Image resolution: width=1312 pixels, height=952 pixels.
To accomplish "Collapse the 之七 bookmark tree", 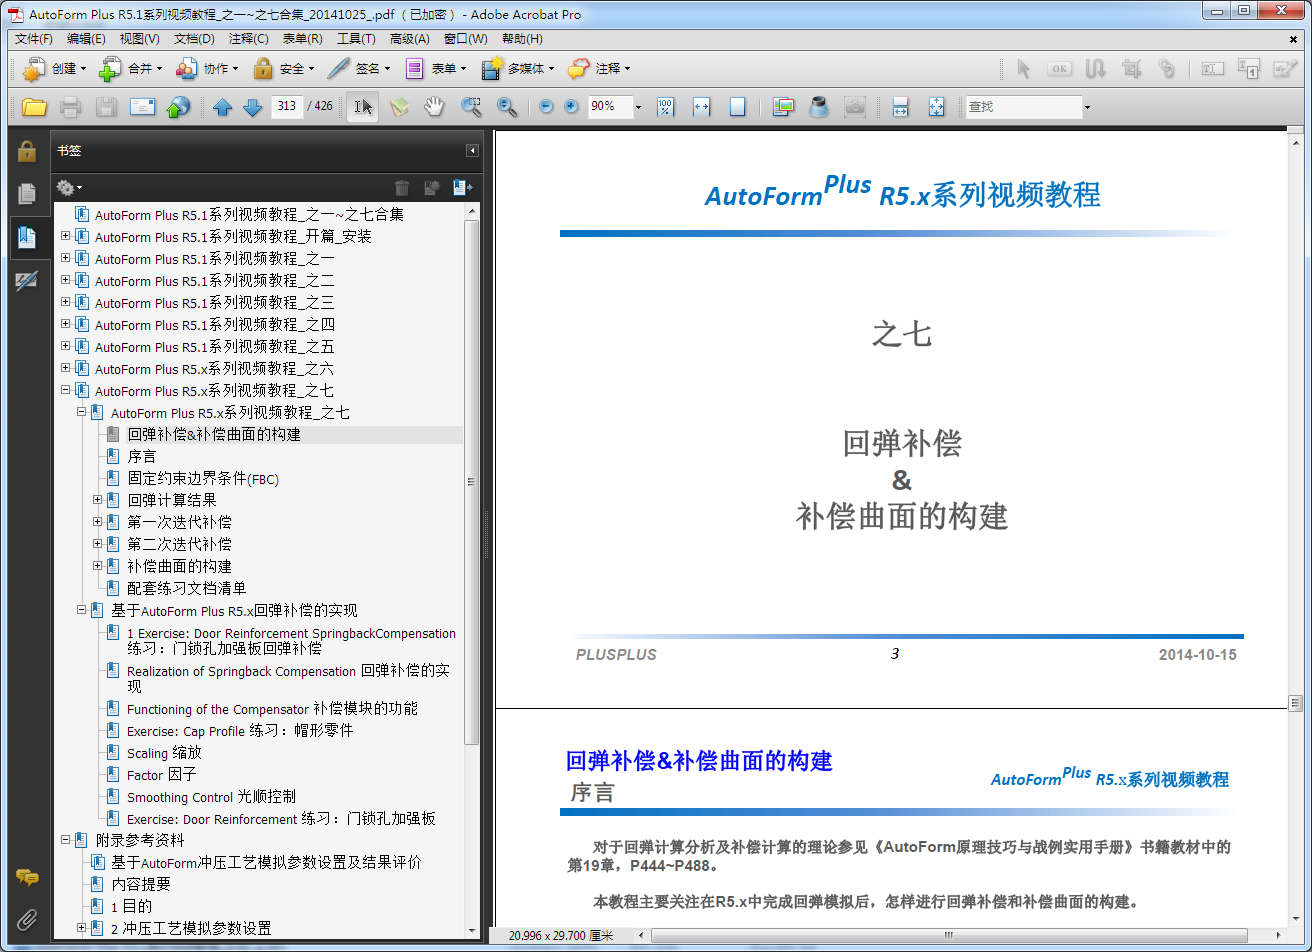I will click(66, 390).
